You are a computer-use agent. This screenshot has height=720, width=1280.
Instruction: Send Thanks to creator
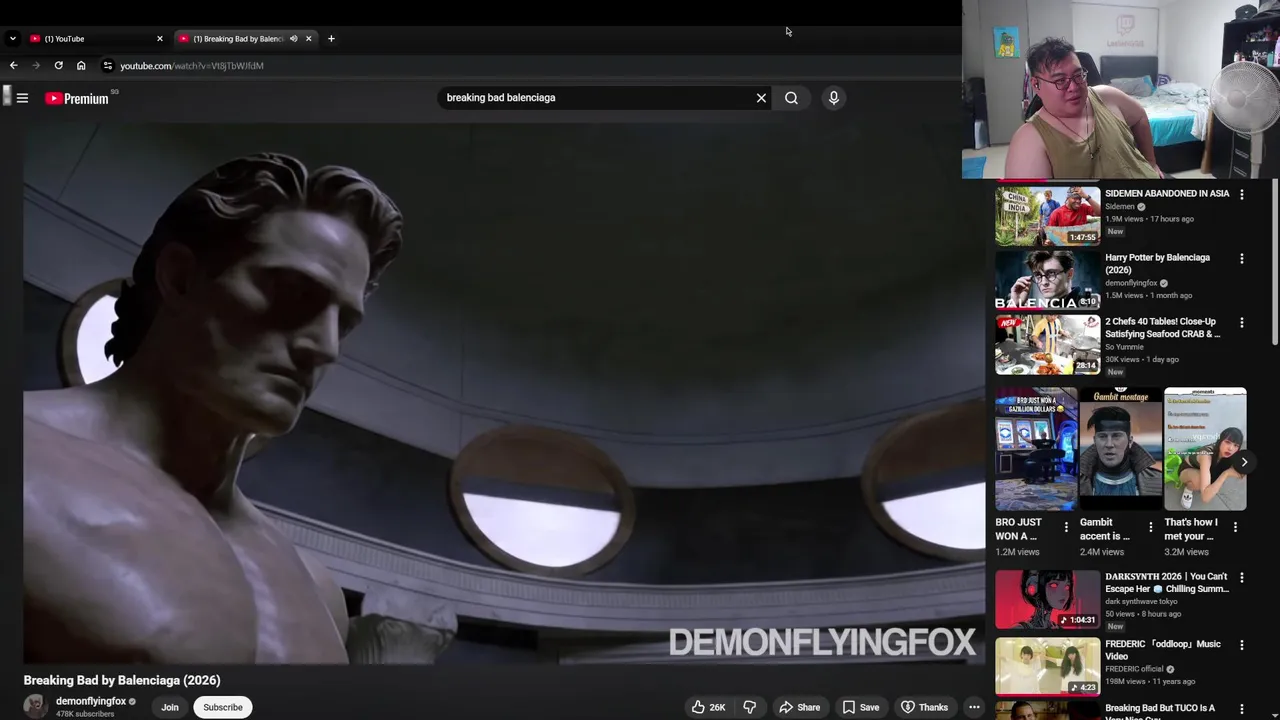(x=924, y=707)
